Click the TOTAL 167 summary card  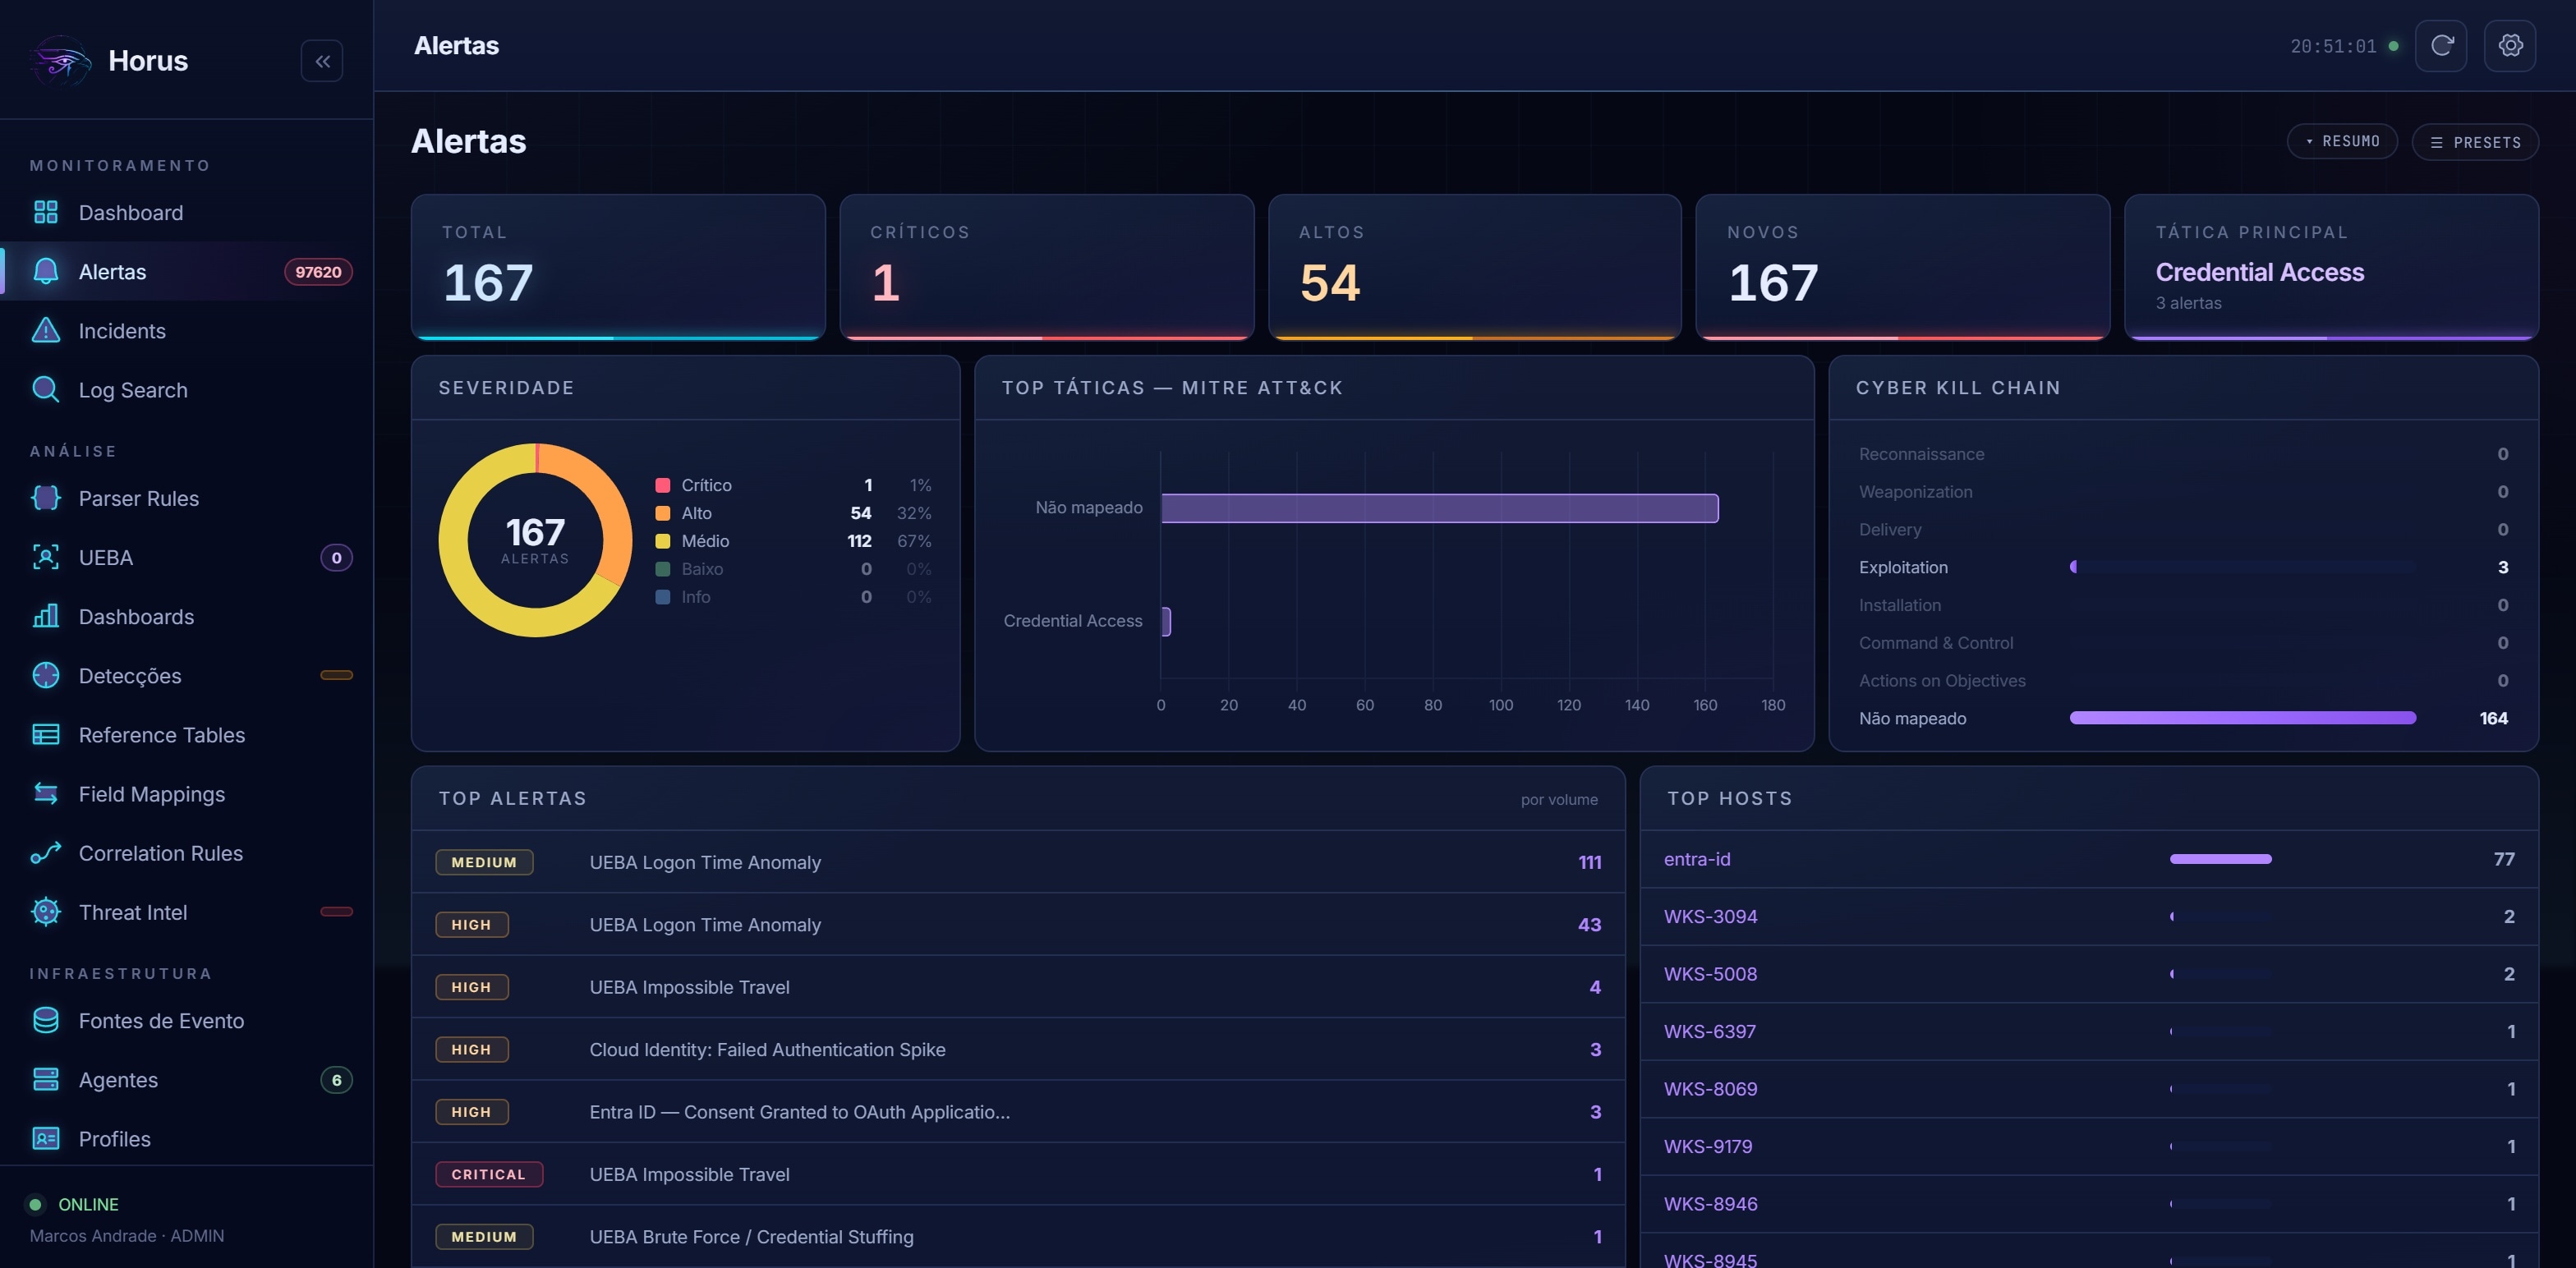click(618, 267)
